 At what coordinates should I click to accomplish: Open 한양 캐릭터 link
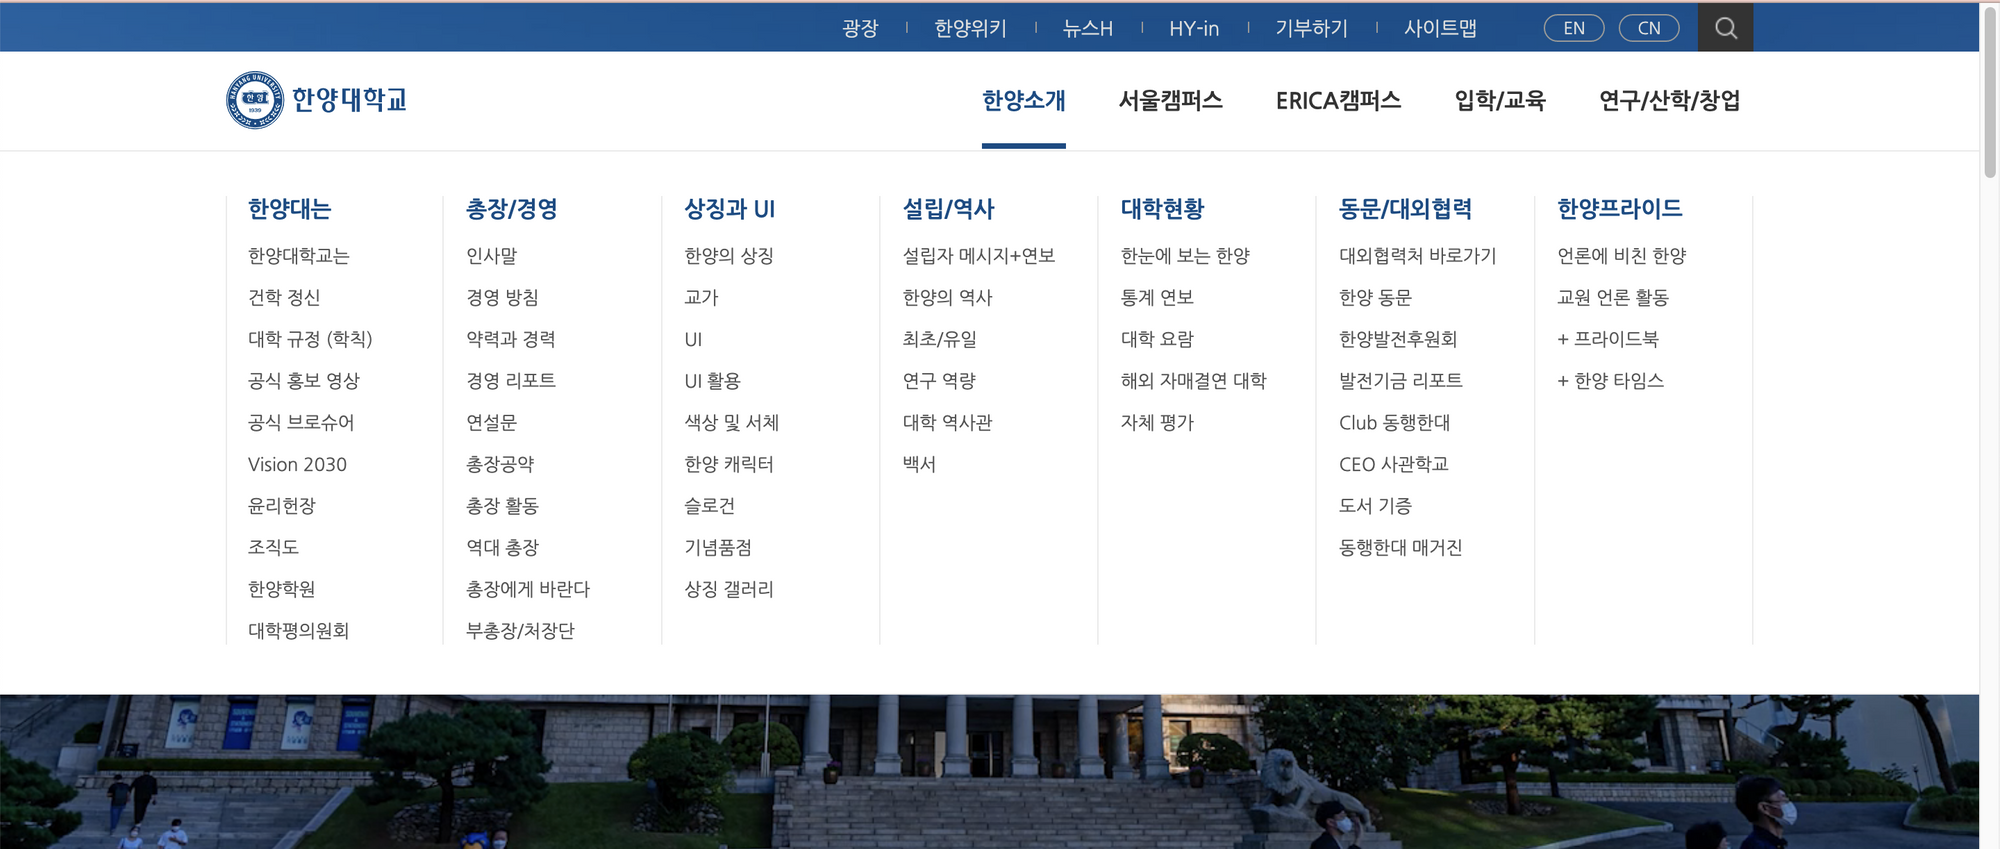tap(729, 464)
